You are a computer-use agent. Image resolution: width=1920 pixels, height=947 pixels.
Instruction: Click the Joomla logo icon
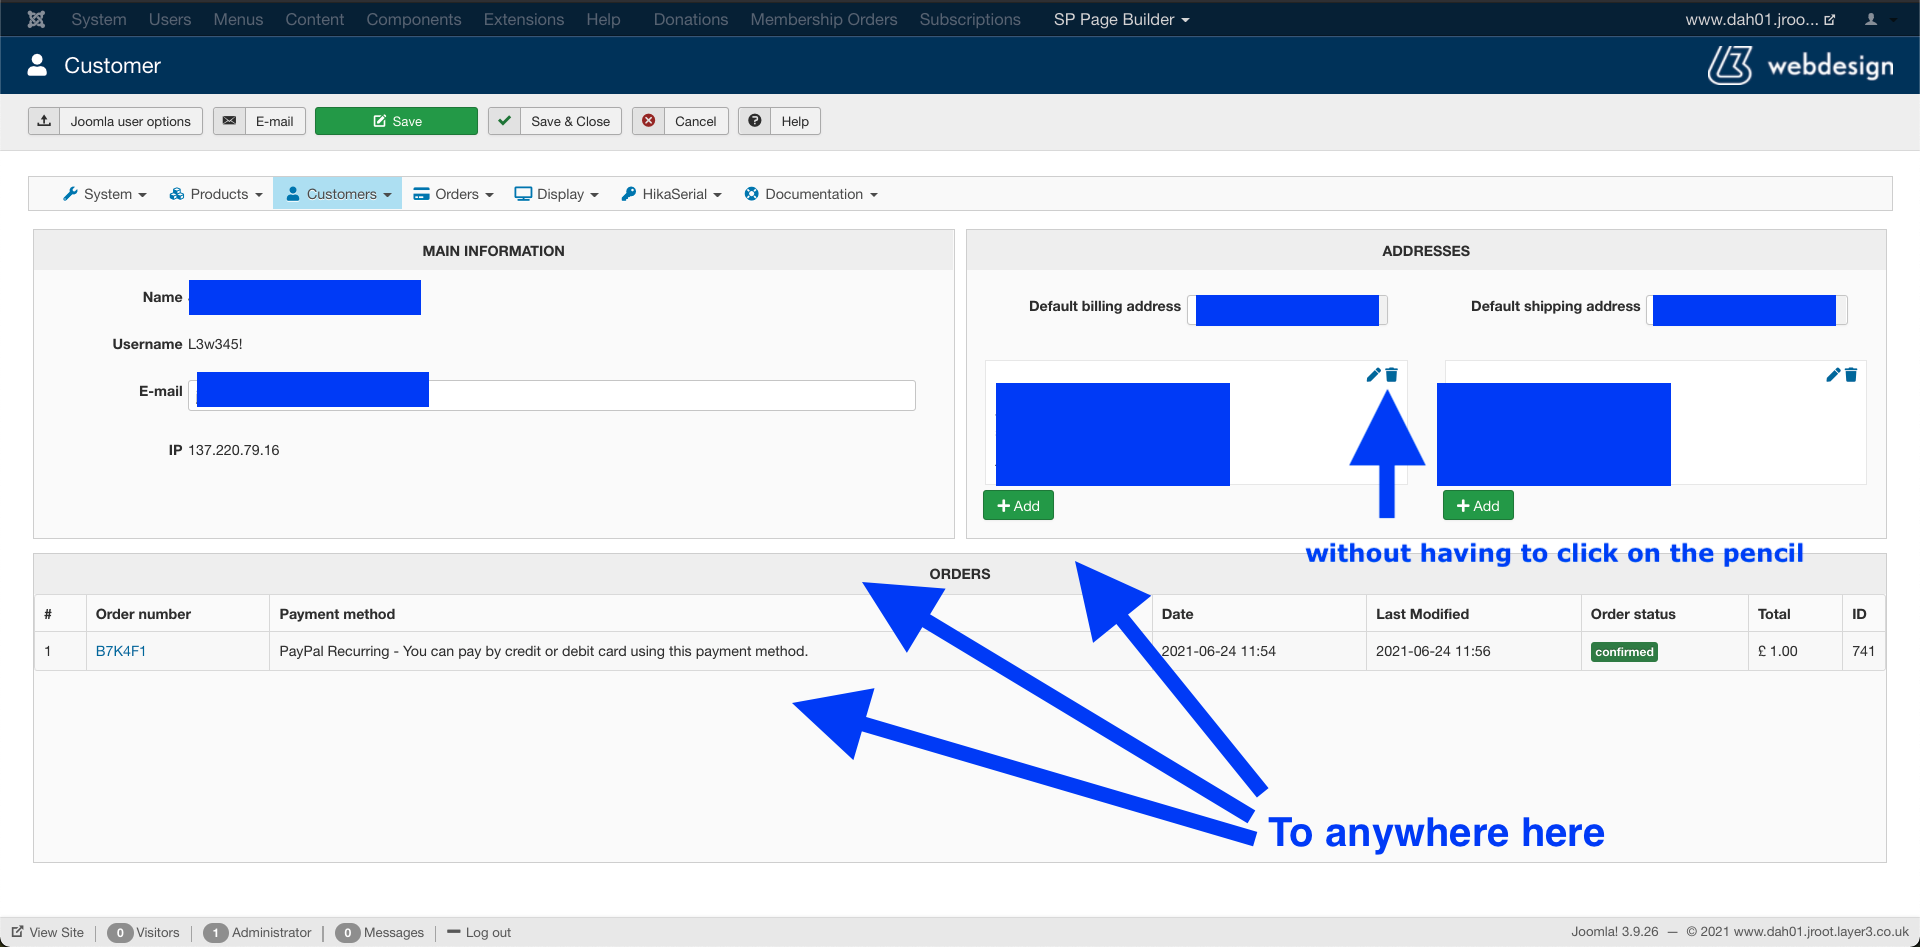(36, 19)
